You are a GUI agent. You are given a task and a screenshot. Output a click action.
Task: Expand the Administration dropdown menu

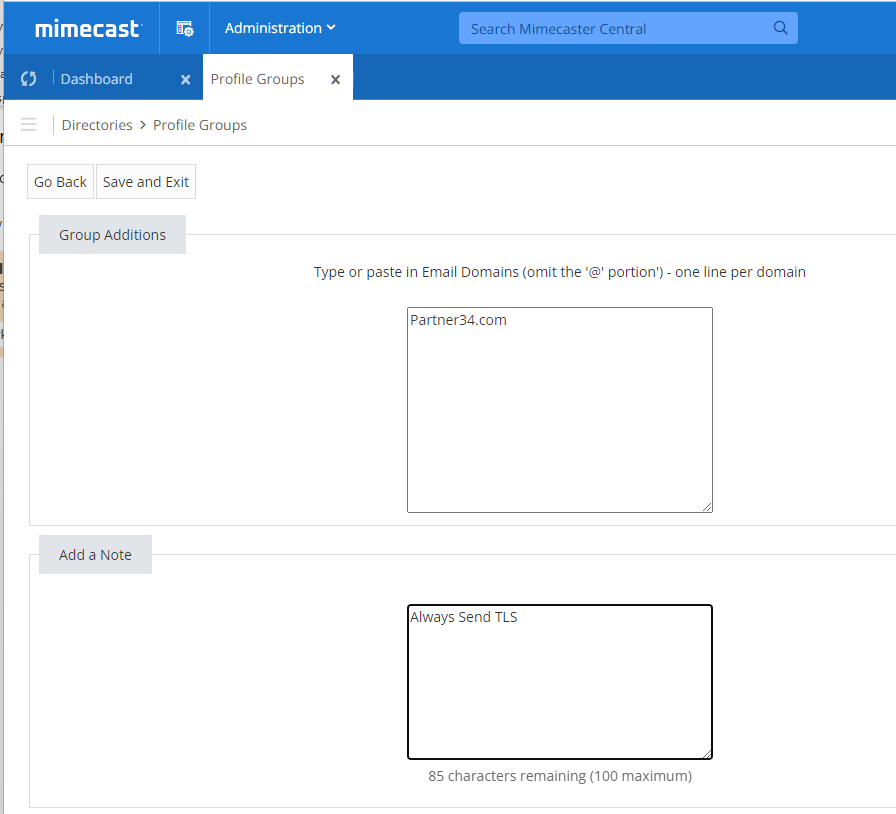[279, 28]
